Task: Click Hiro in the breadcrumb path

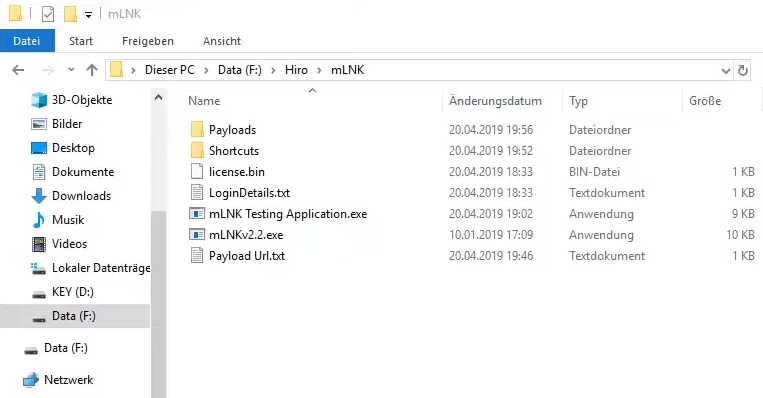Action: click(296, 70)
